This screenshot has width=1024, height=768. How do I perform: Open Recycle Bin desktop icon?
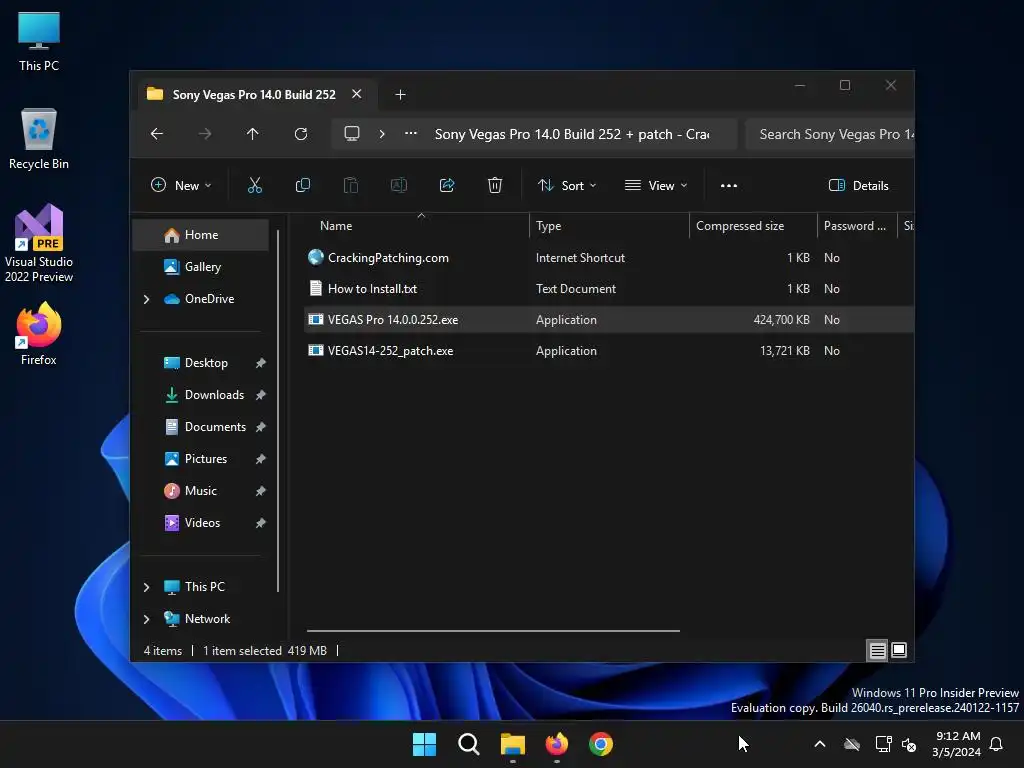pos(39,139)
